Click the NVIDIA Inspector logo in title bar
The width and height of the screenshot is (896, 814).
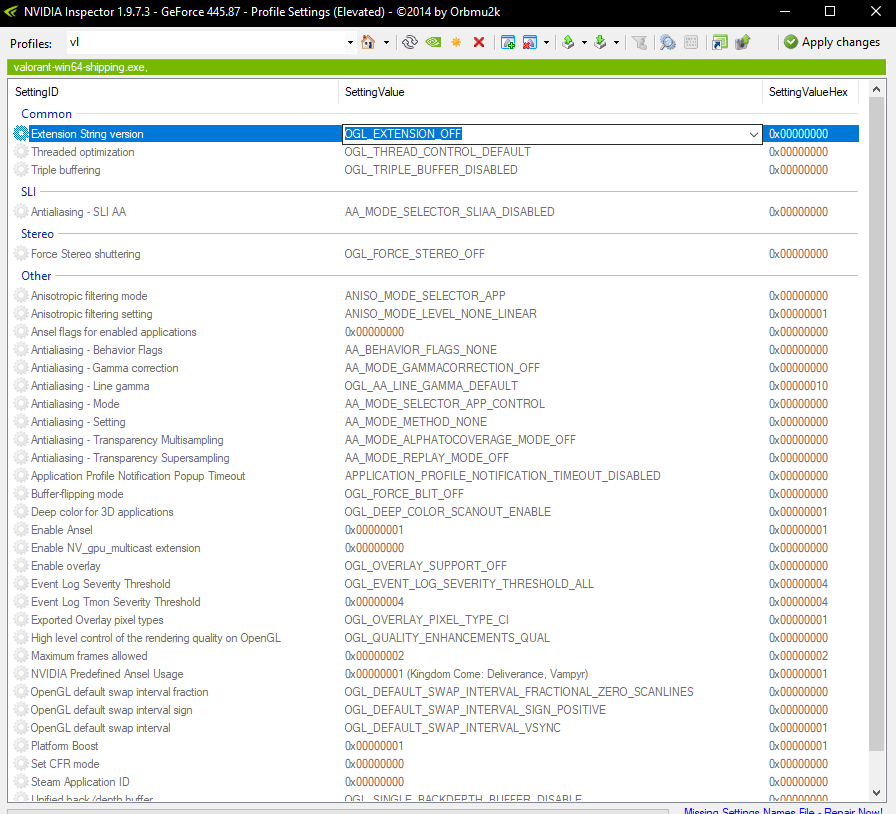pos(11,11)
